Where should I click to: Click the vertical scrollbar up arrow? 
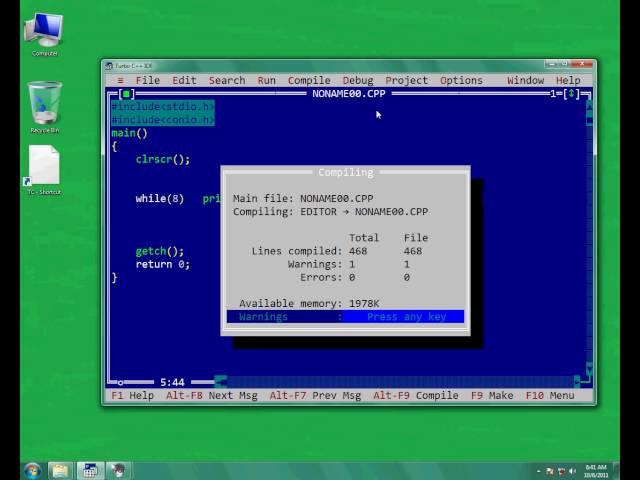coord(589,107)
